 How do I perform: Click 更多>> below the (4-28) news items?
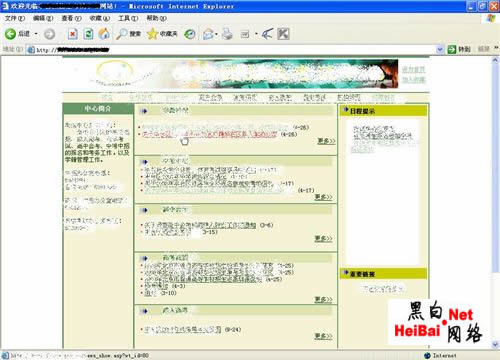[x=326, y=141]
